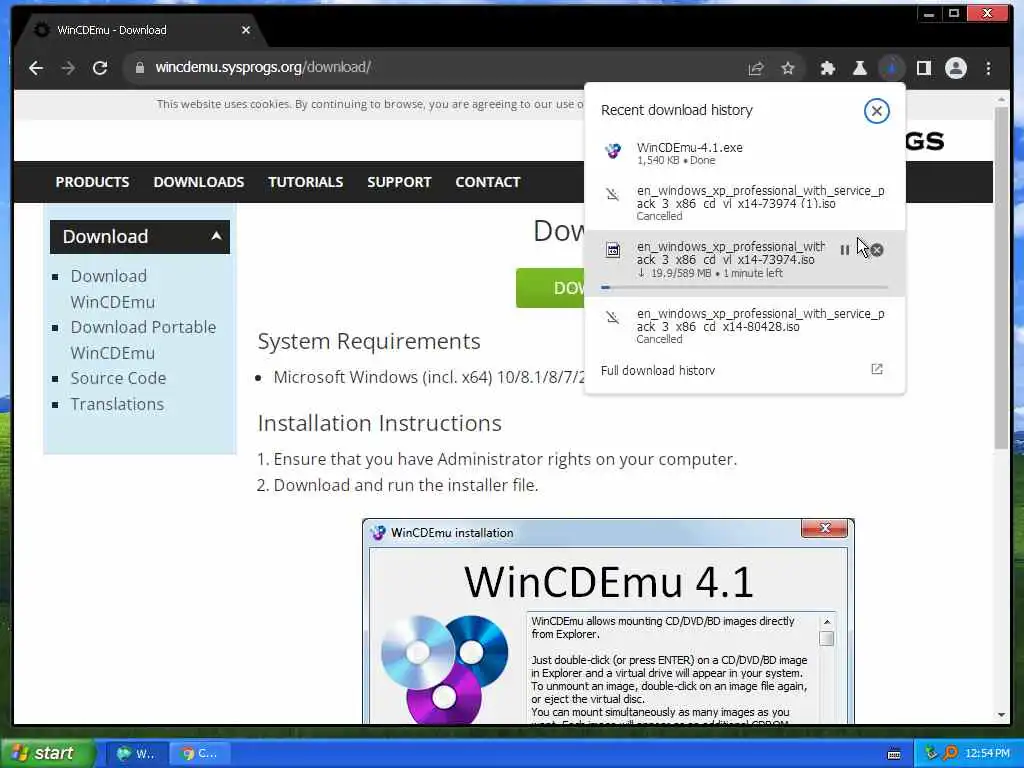Pause the downloading ISO file
This screenshot has width=1024, height=768.
844,250
